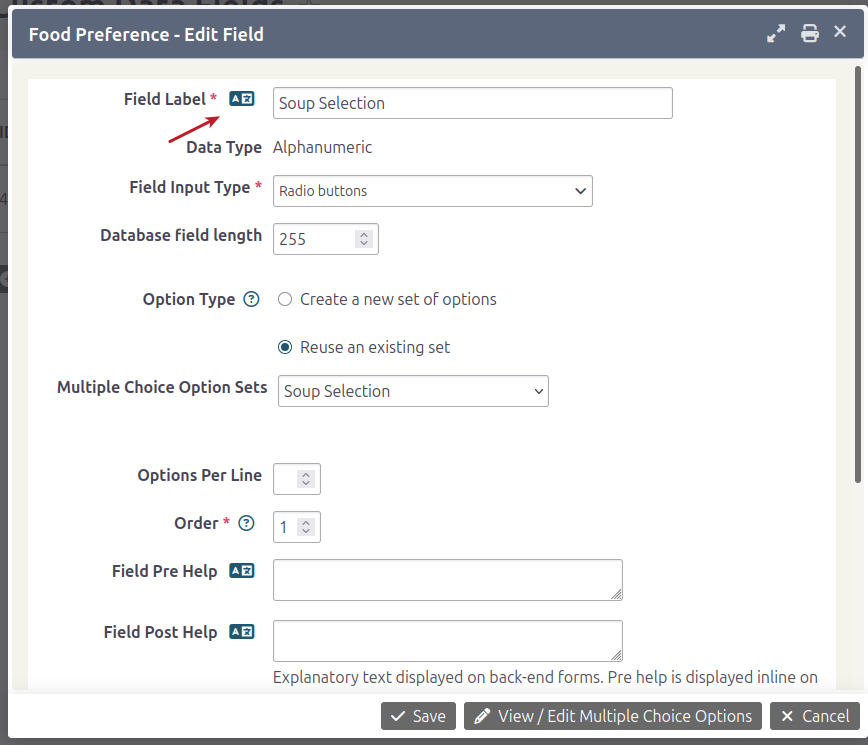This screenshot has height=745, width=868.
Task: Close the Food Preference dialog
Action: coord(840,33)
